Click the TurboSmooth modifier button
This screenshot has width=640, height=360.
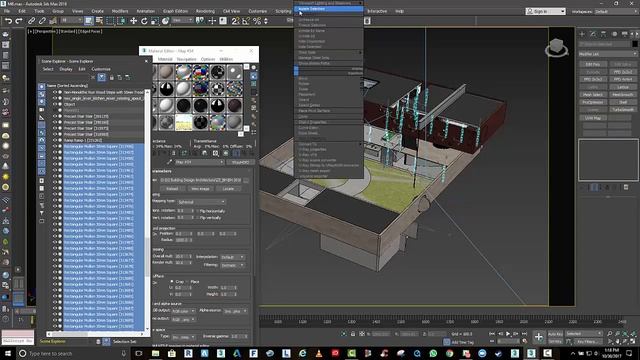[x=623, y=109]
